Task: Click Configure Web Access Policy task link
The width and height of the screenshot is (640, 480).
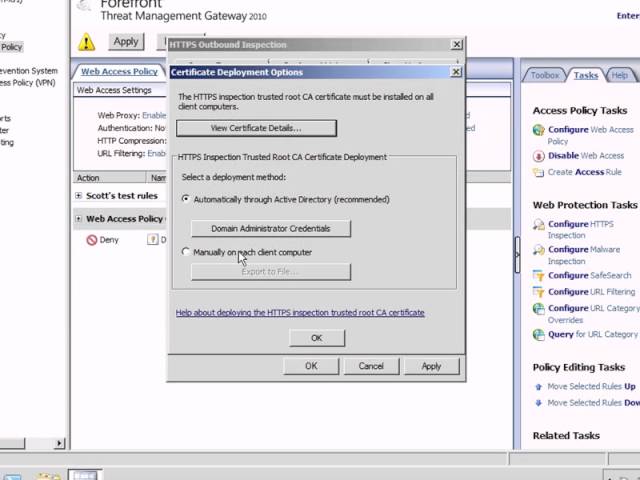Action: pyautogui.click(x=591, y=136)
